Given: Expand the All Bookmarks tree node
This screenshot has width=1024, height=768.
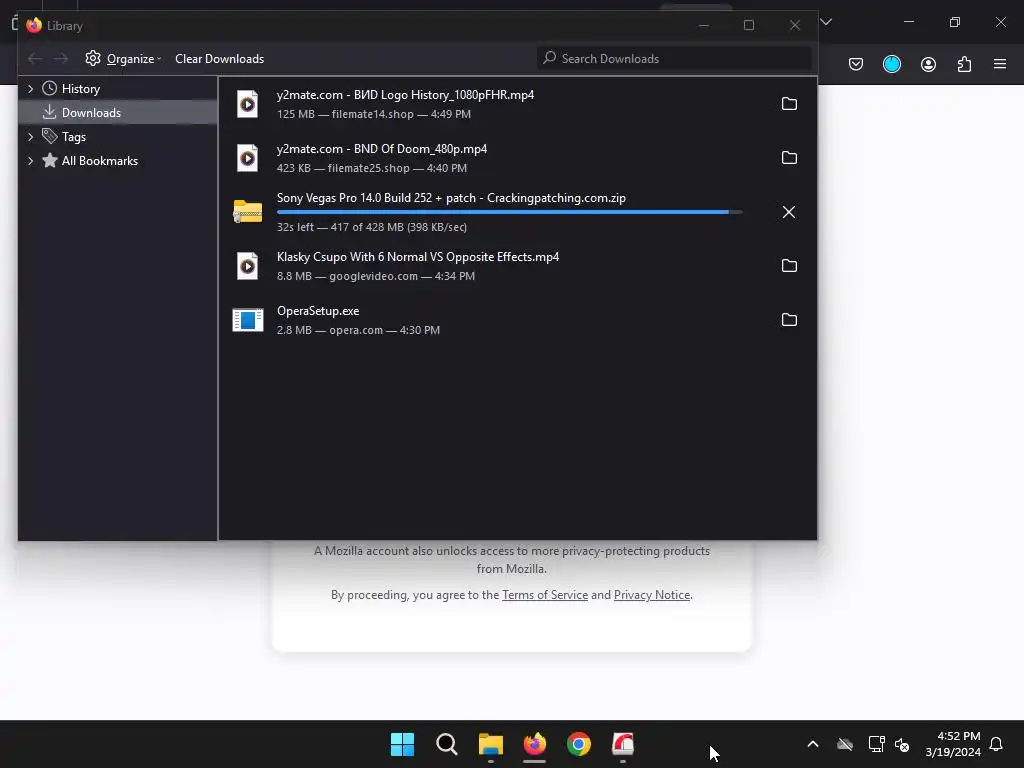Looking at the screenshot, I should [30, 161].
